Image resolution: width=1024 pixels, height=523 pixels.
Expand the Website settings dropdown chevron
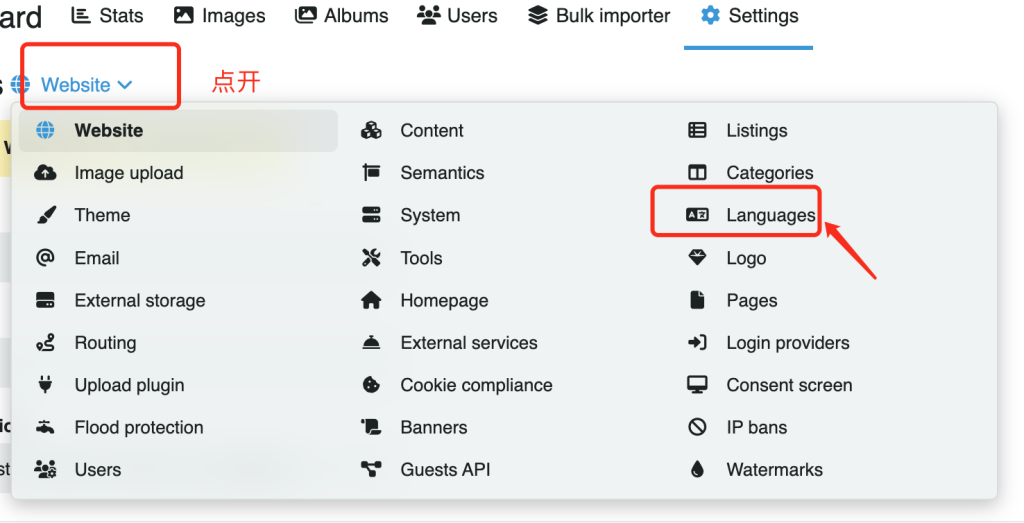pos(125,85)
